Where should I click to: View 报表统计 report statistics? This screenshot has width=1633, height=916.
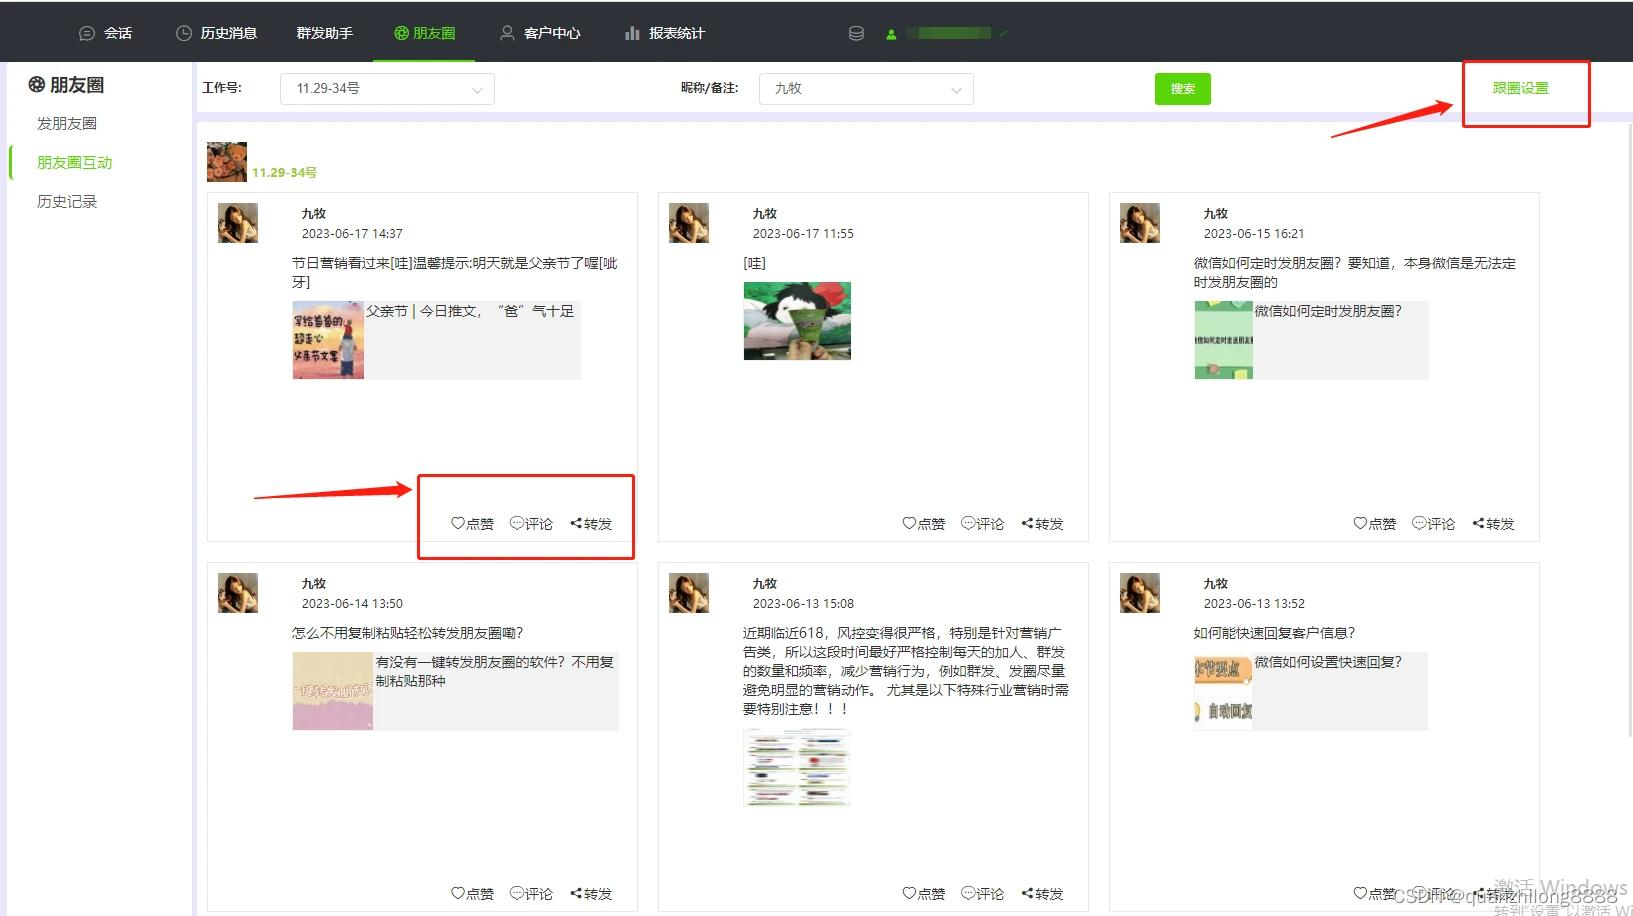(x=664, y=32)
